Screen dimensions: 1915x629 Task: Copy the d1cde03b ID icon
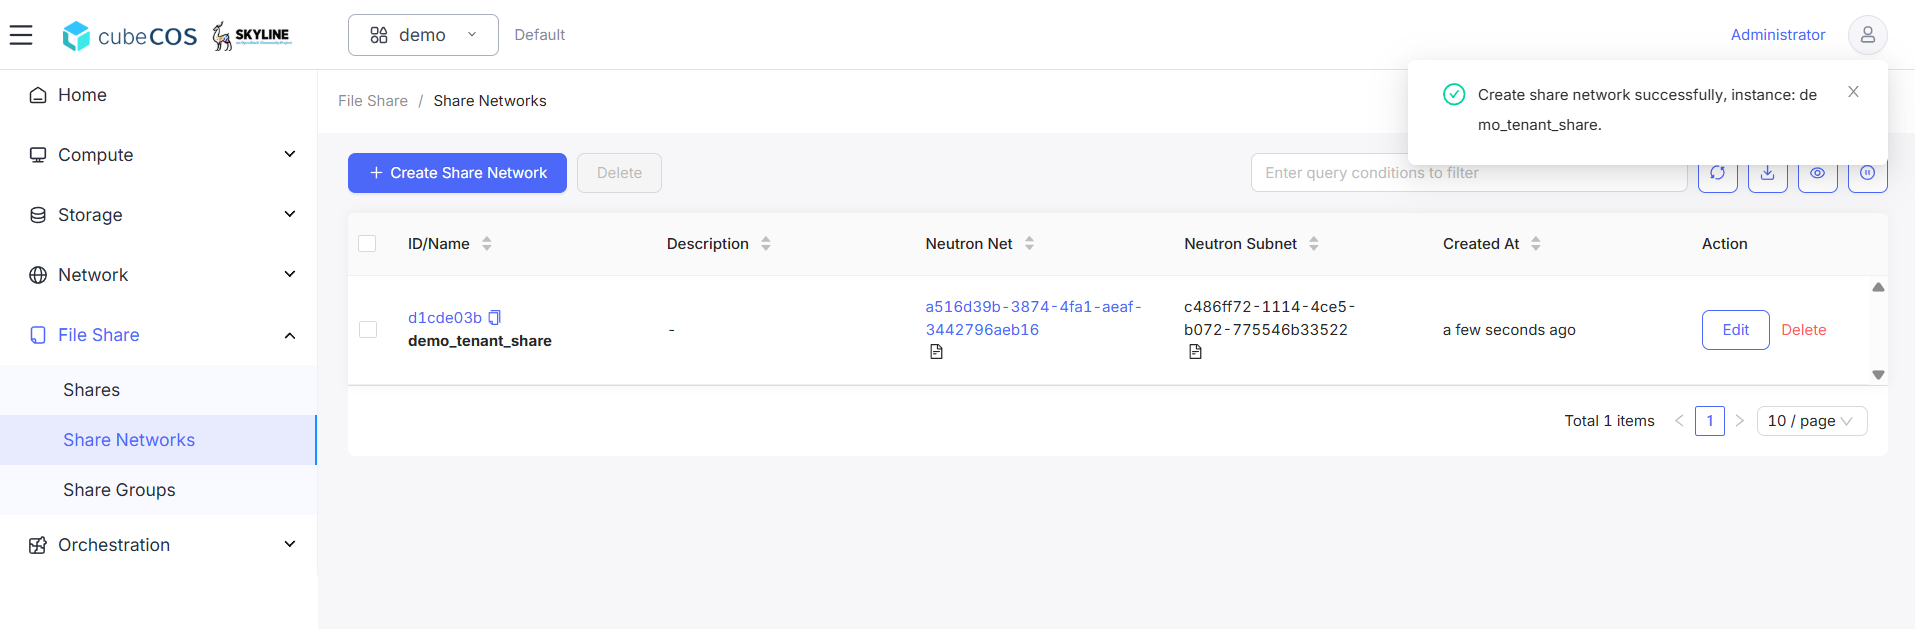pos(494,317)
